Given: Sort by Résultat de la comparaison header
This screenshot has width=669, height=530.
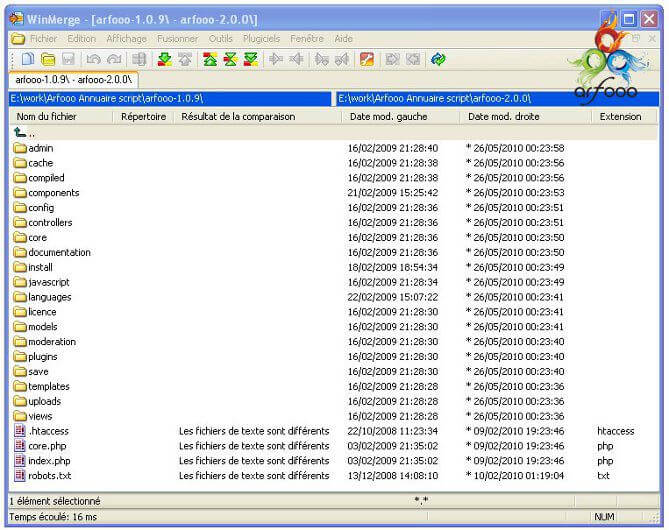Looking at the screenshot, I should point(257,116).
